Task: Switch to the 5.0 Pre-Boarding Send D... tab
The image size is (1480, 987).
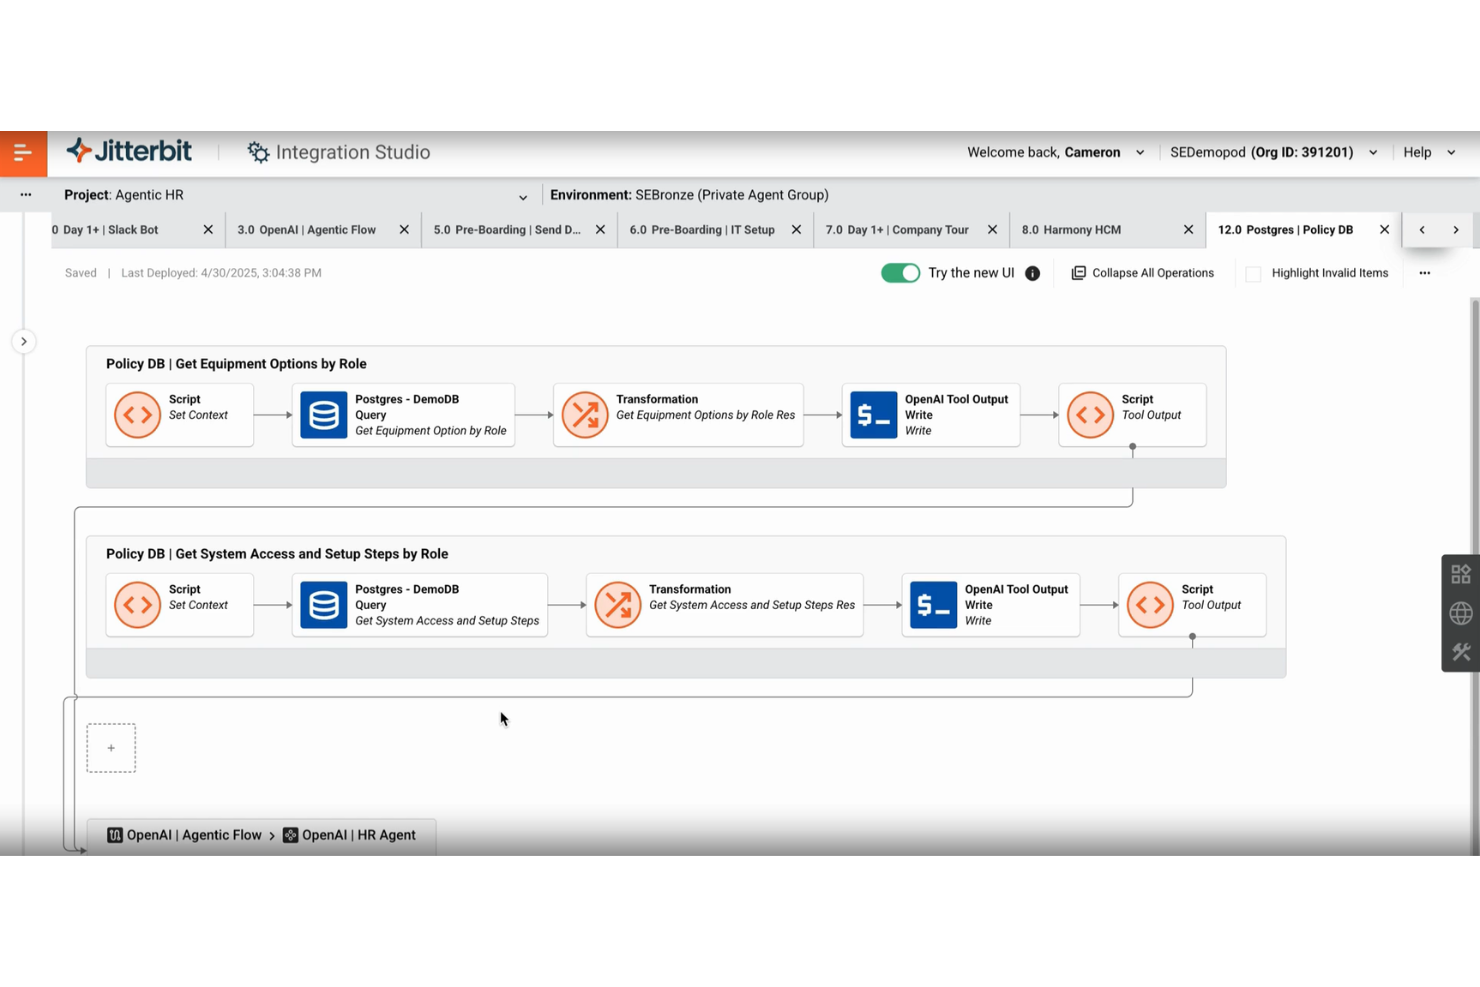Action: point(507,230)
